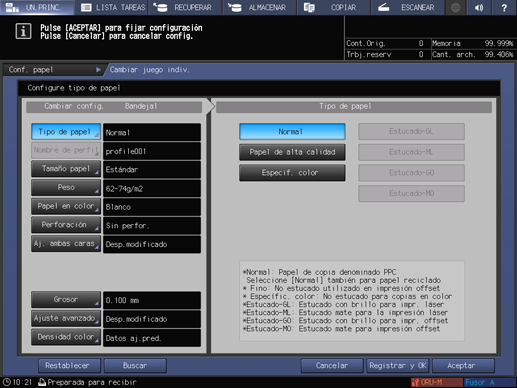This screenshot has width=517, height=388.
Task: Click the Restablecer button
Action: (69, 366)
